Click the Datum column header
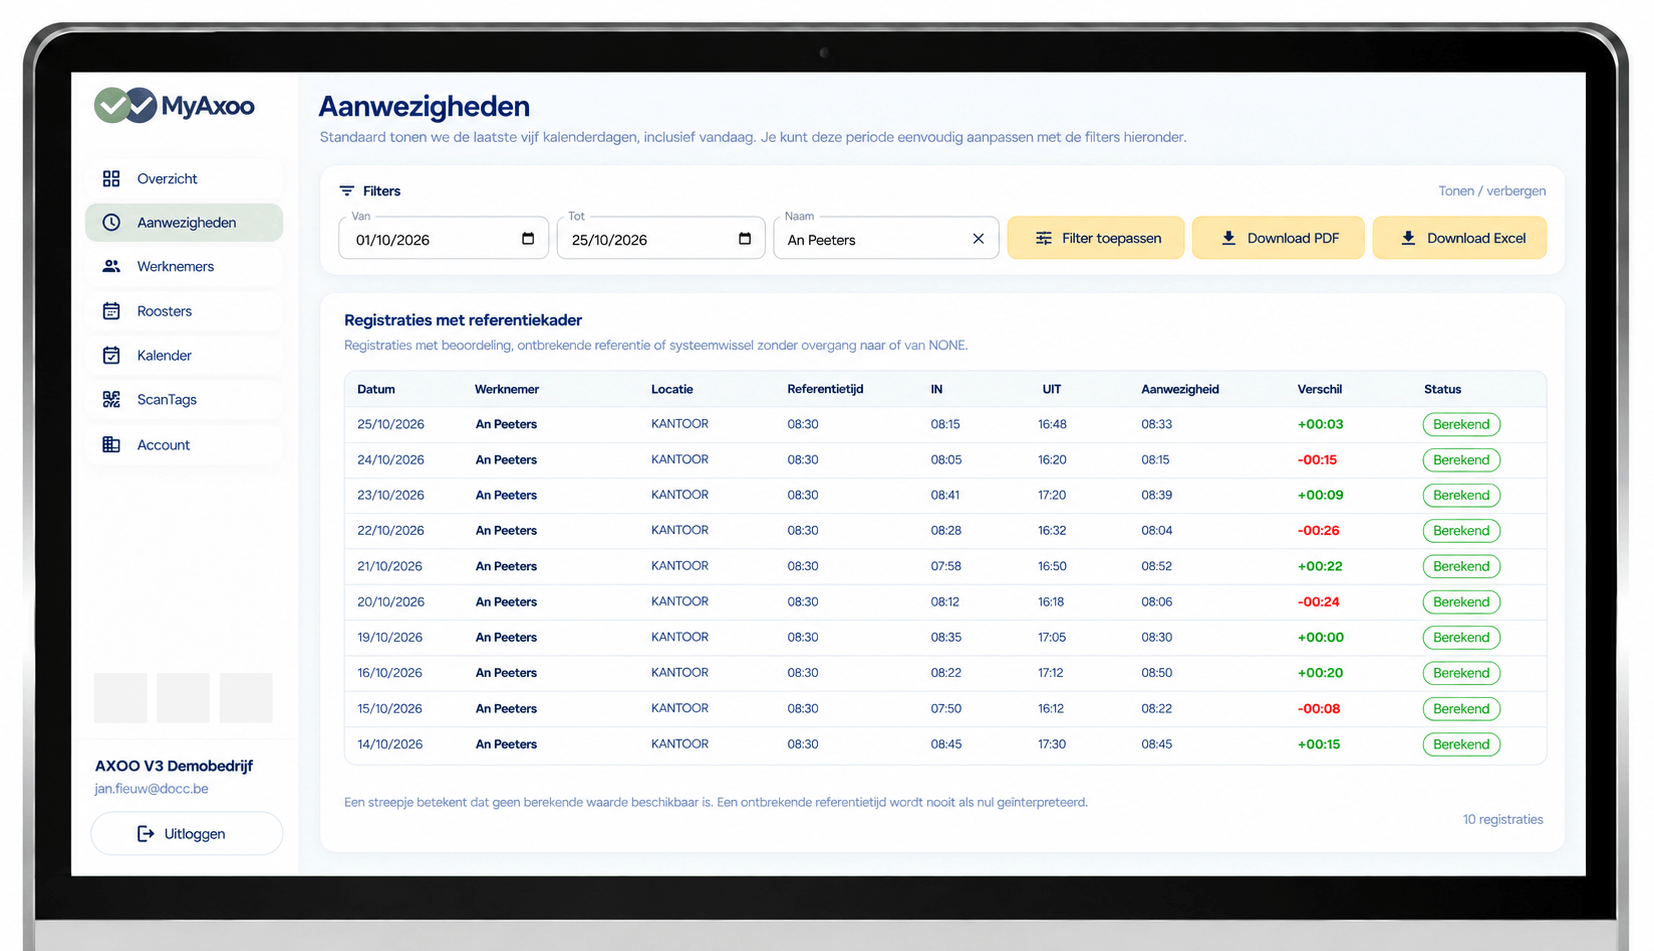This screenshot has height=951, width=1654. pos(376,389)
